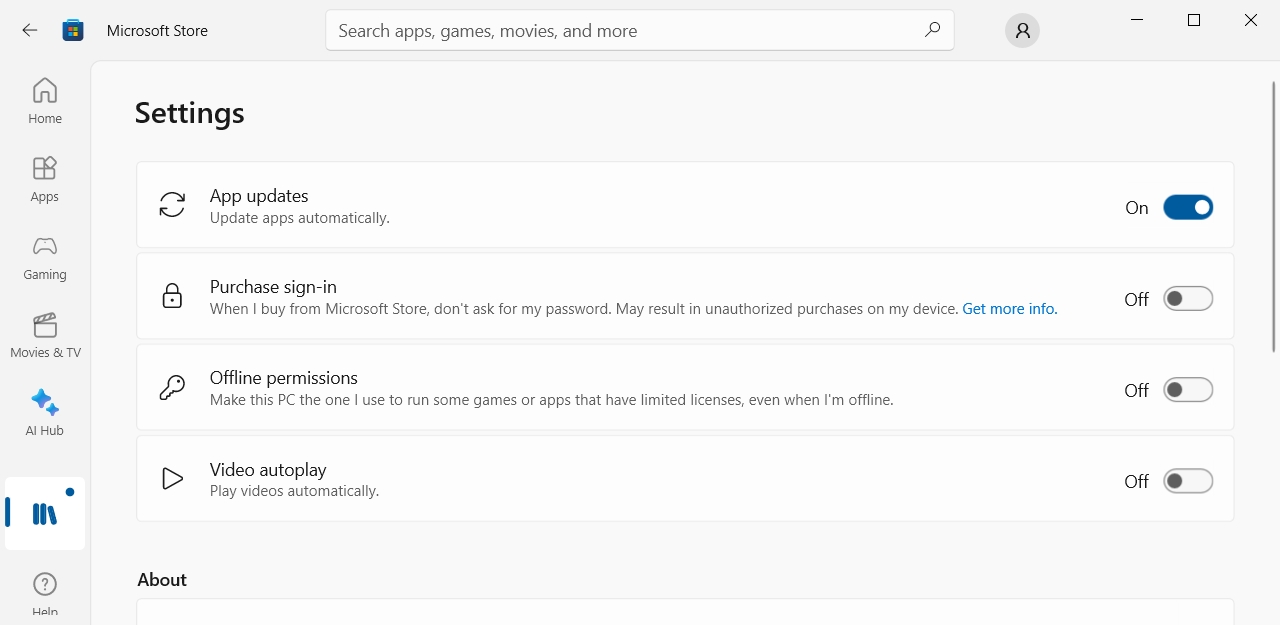The height and width of the screenshot is (625, 1280).
Task: Open the Apps section in sidebar
Action: (x=45, y=179)
